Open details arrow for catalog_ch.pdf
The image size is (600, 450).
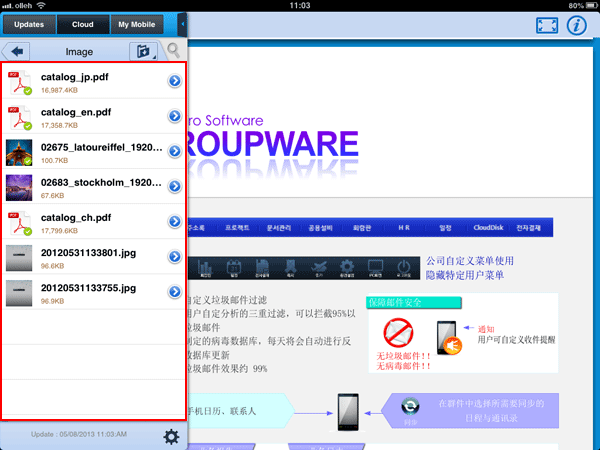pos(174,222)
